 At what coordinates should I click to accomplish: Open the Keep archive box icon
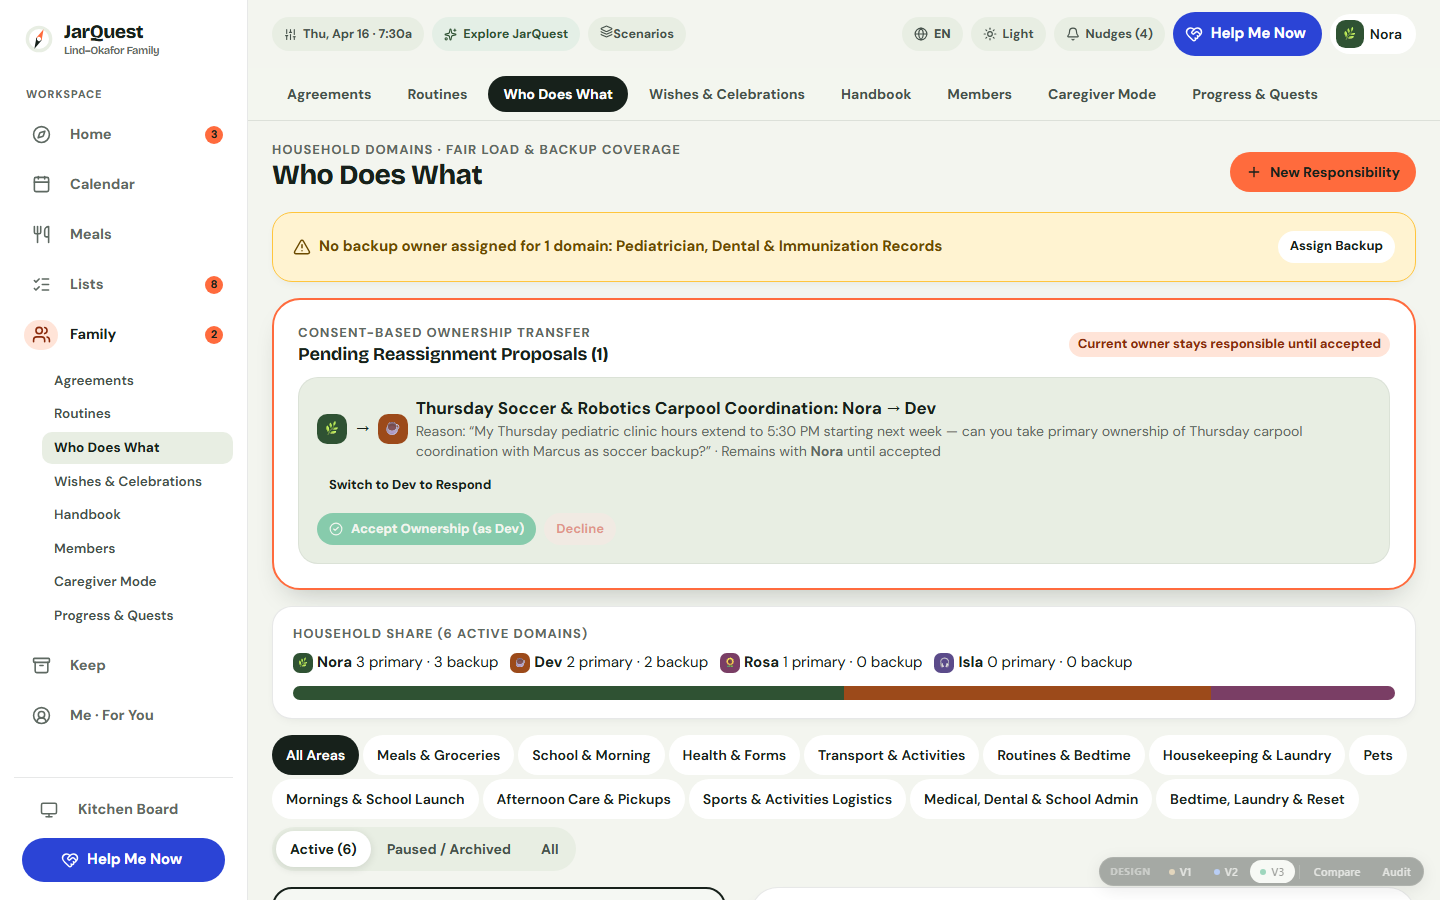[x=41, y=665]
